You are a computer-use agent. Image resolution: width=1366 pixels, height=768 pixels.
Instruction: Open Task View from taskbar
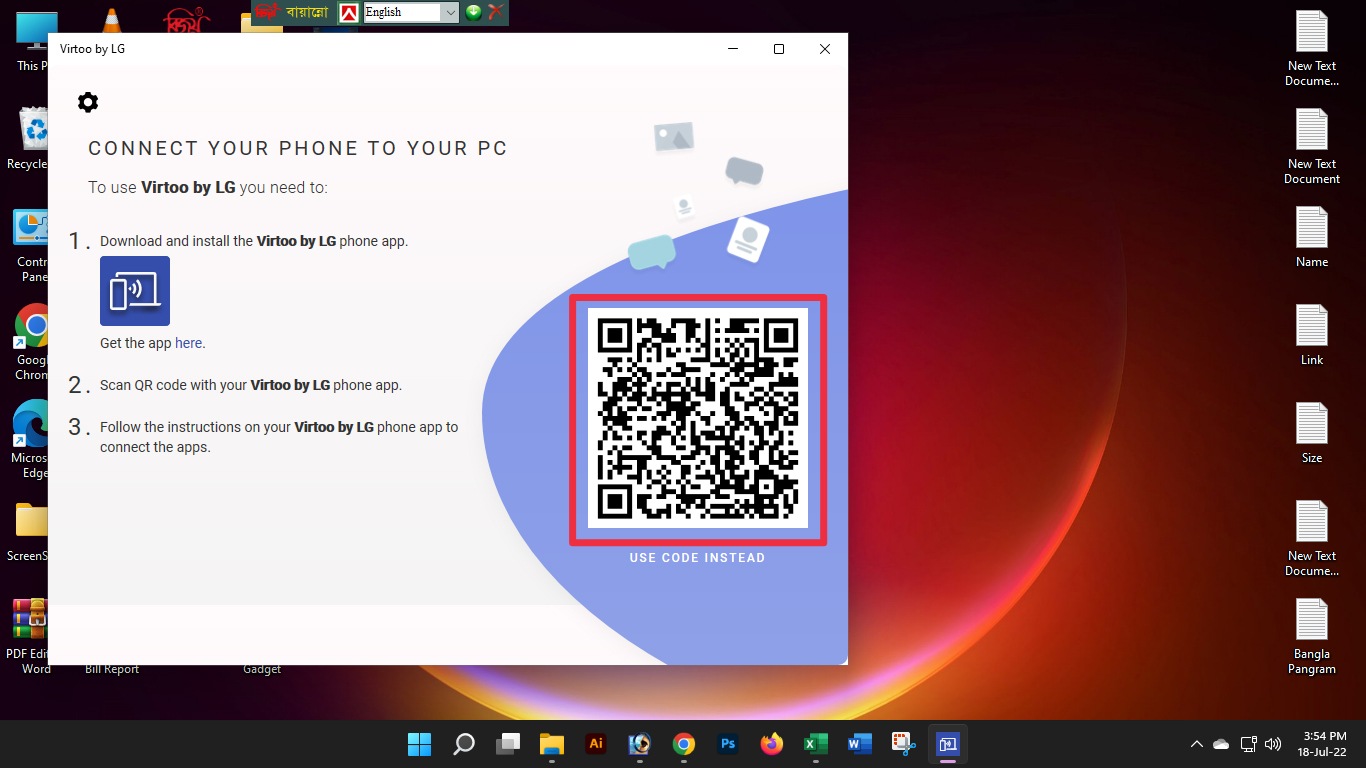point(508,744)
